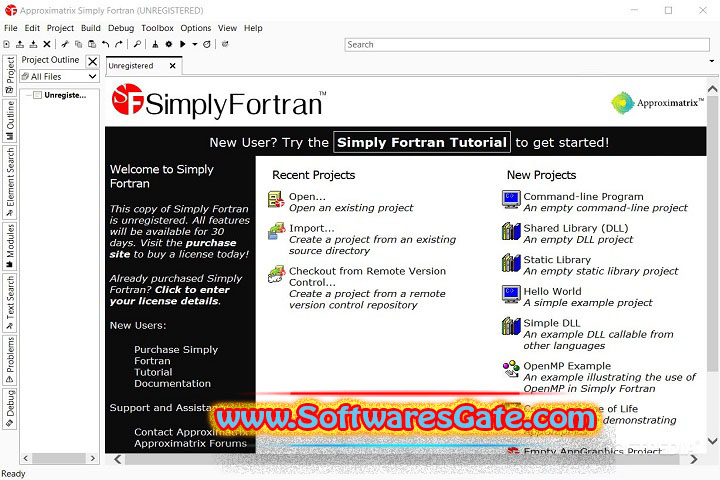The height and width of the screenshot is (480, 720).
Task: Open the dropdown arrow beside Run
Action: pyautogui.click(x=195, y=45)
